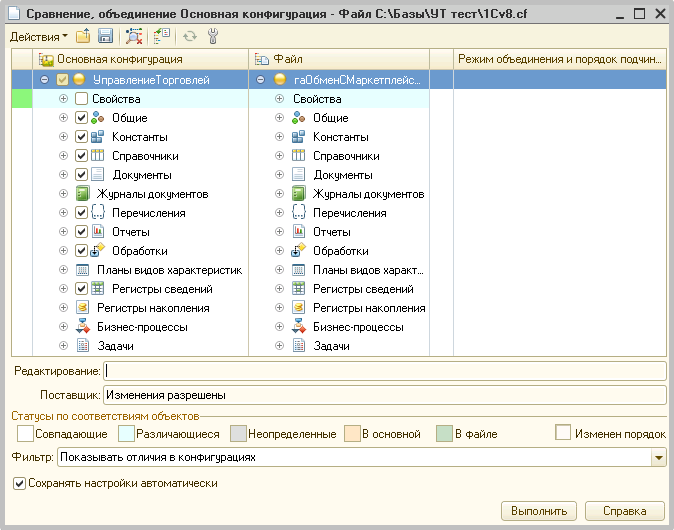Screen dimensions: 674x530
Task: Click the Файл column header
Action: [x=339, y=59]
